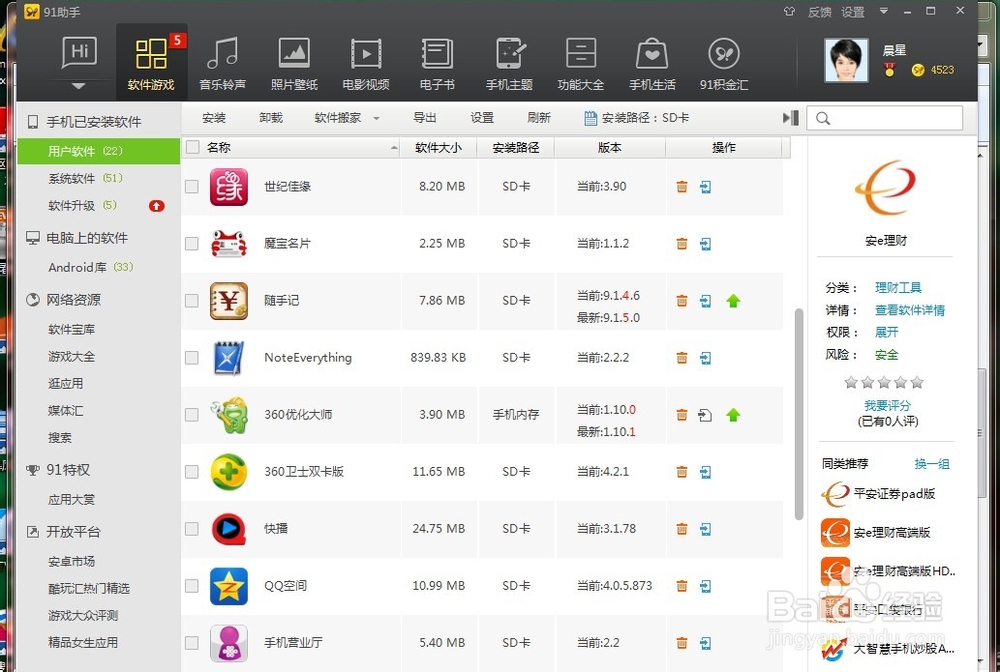Open 软件宝库 in the sidebar

coord(71,330)
